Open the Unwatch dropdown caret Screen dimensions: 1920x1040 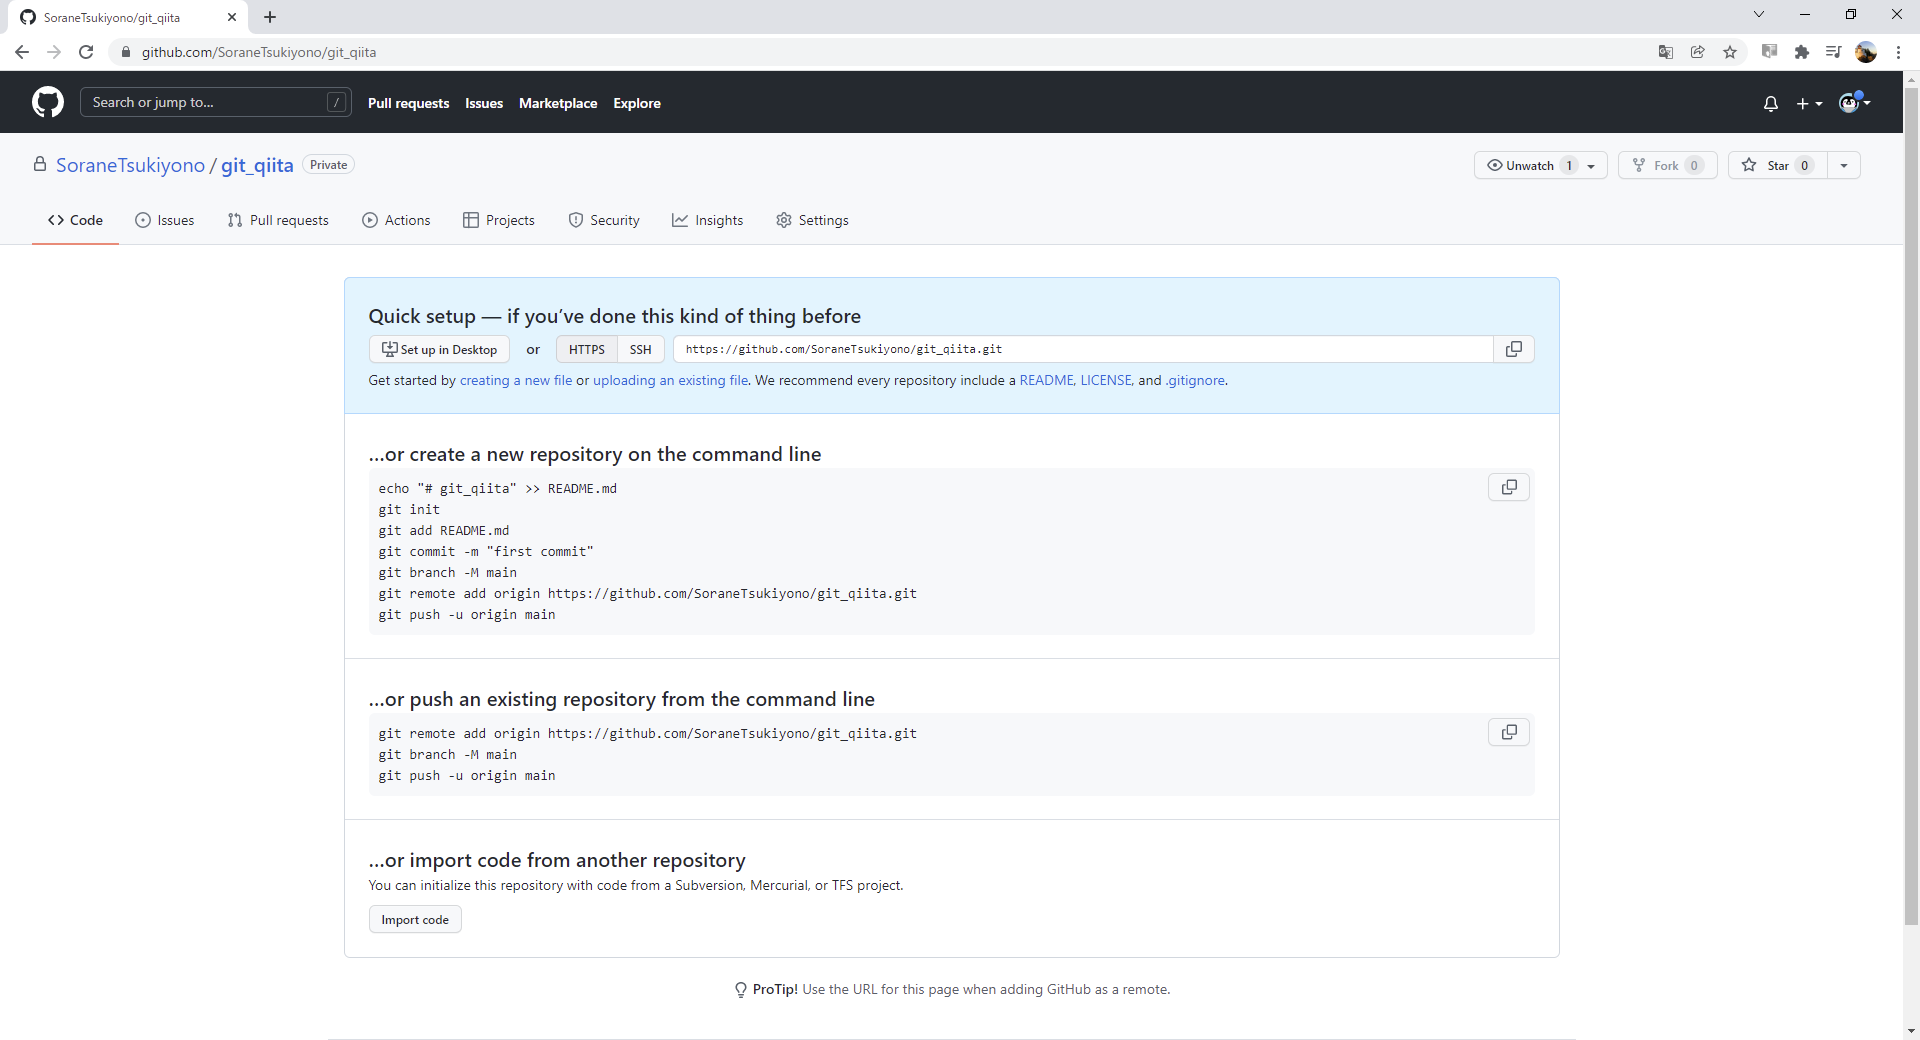(x=1591, y=166)
